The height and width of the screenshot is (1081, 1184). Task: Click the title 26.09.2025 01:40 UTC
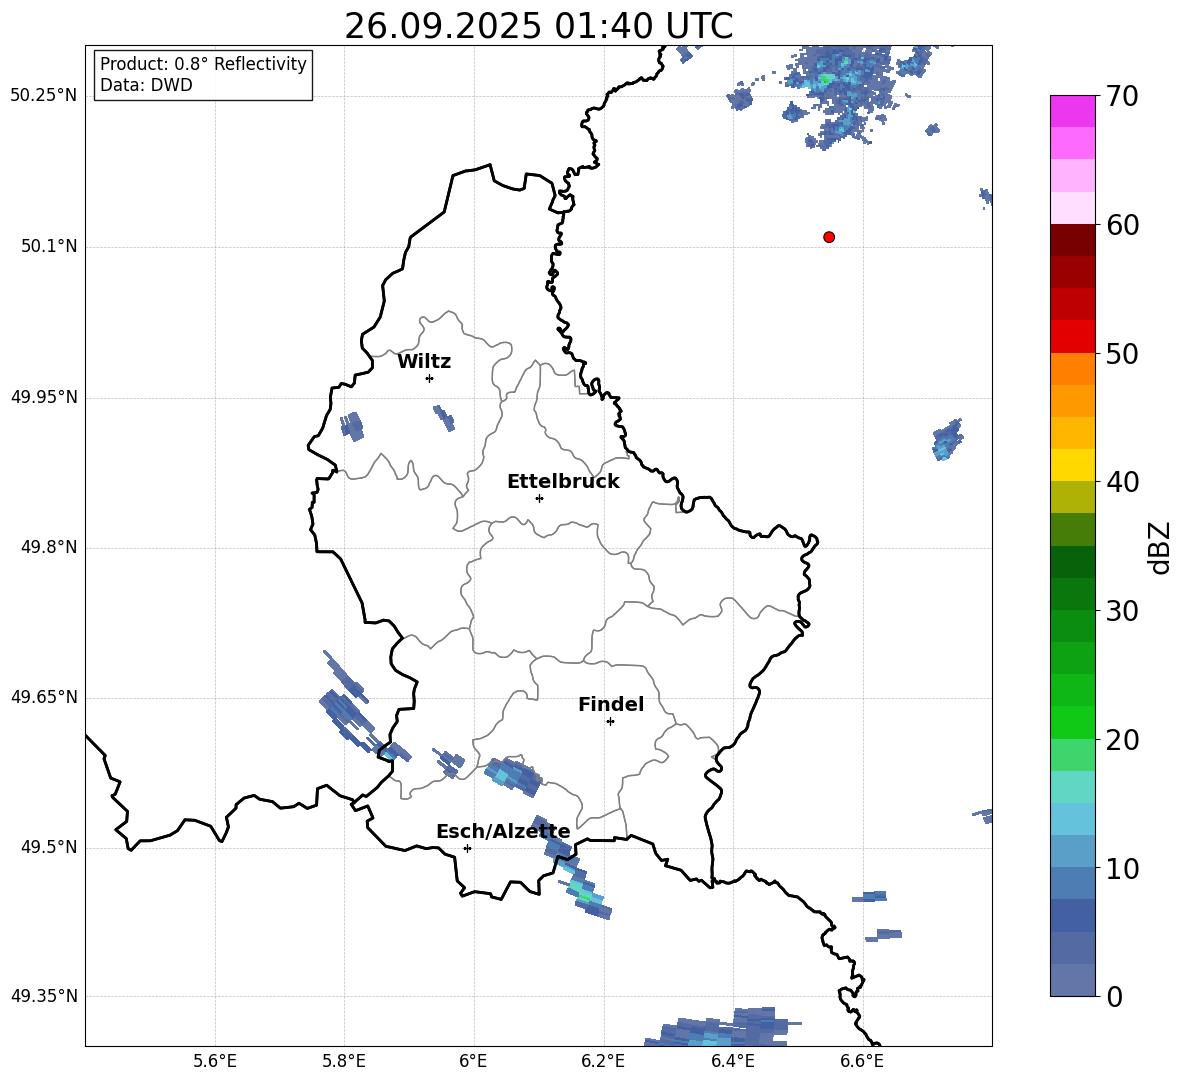pyautogui.click(x=538, y=26)
